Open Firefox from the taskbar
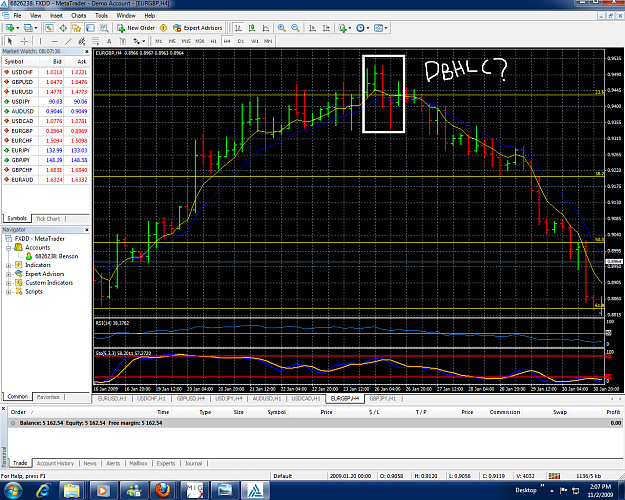Viewport: 625px width, 500px height. pyautogui.click(x=163, y=490)
